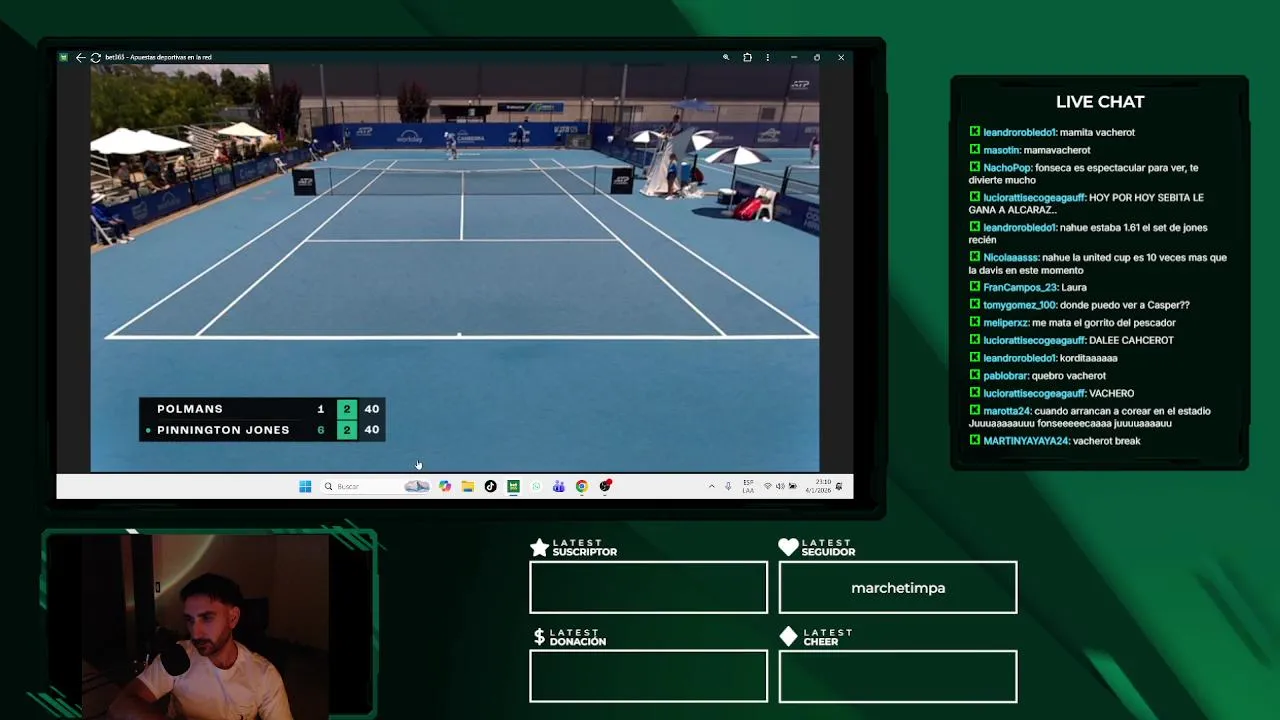Open the notification bell in taskbar

point(839,486)
